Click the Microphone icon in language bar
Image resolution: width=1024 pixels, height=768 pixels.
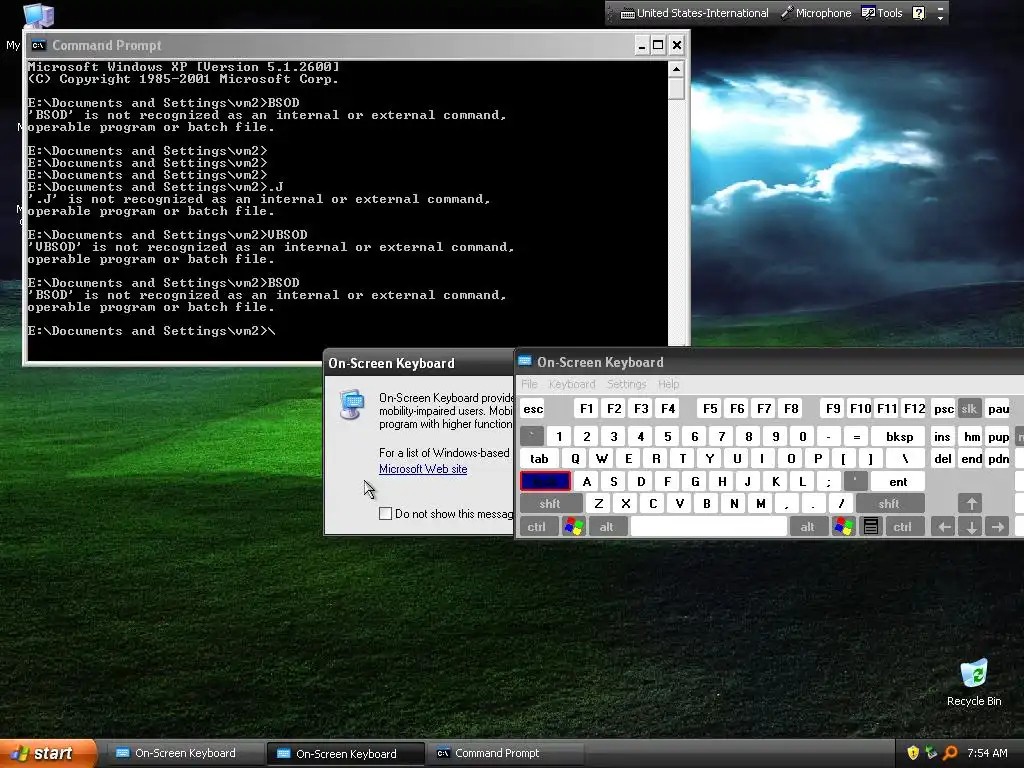point(787,12)
